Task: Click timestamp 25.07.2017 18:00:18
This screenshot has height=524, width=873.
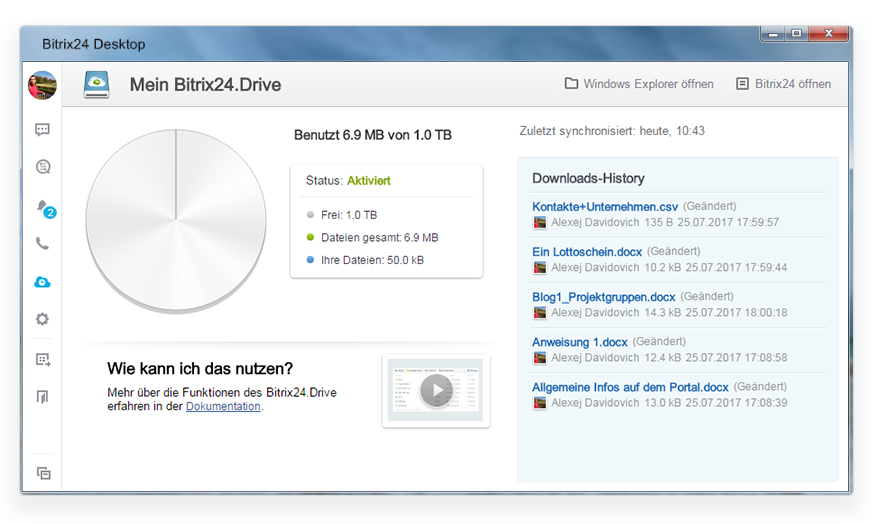Action: pyautogui.click(x=736, y=312)
